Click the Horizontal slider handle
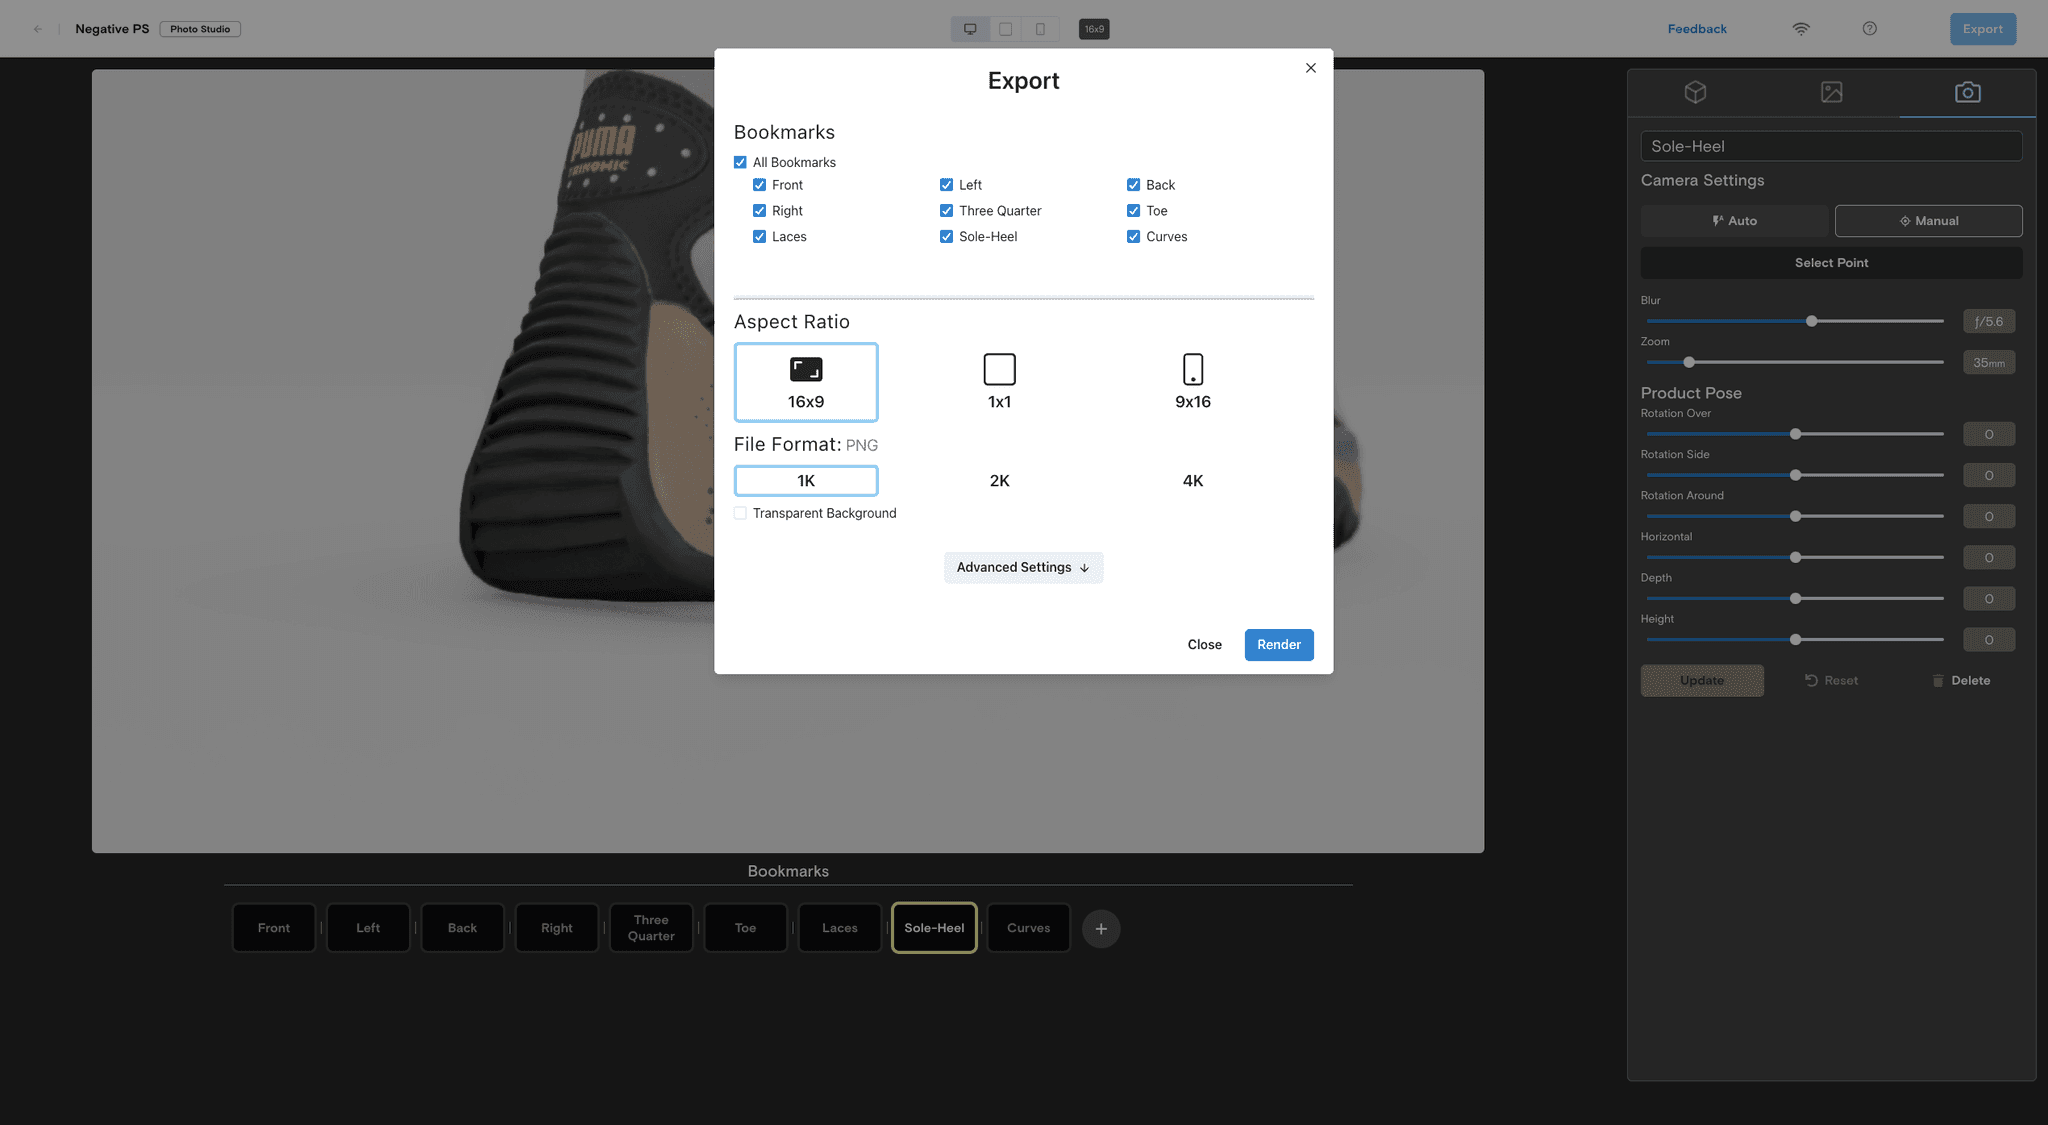 [x=1795, y=557]
